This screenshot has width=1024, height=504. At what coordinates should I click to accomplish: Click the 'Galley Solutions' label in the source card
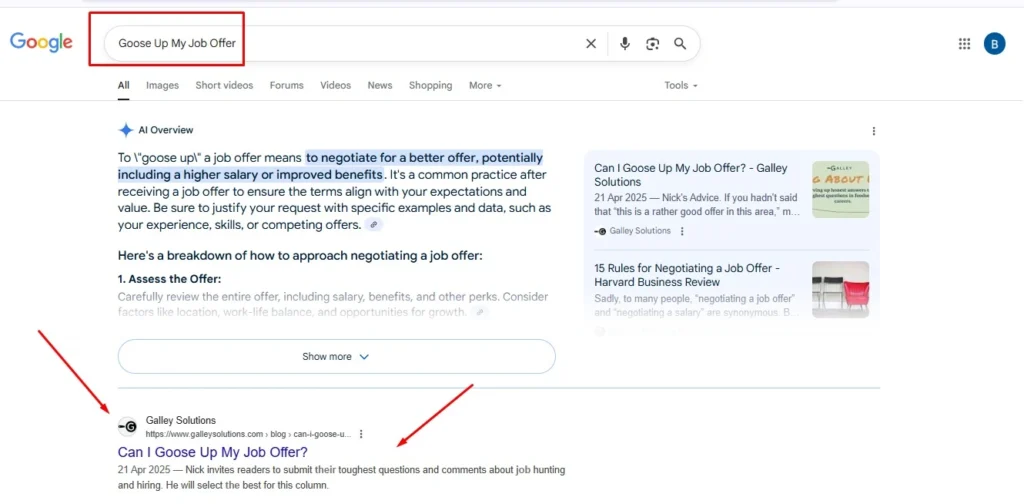[640, 231]
